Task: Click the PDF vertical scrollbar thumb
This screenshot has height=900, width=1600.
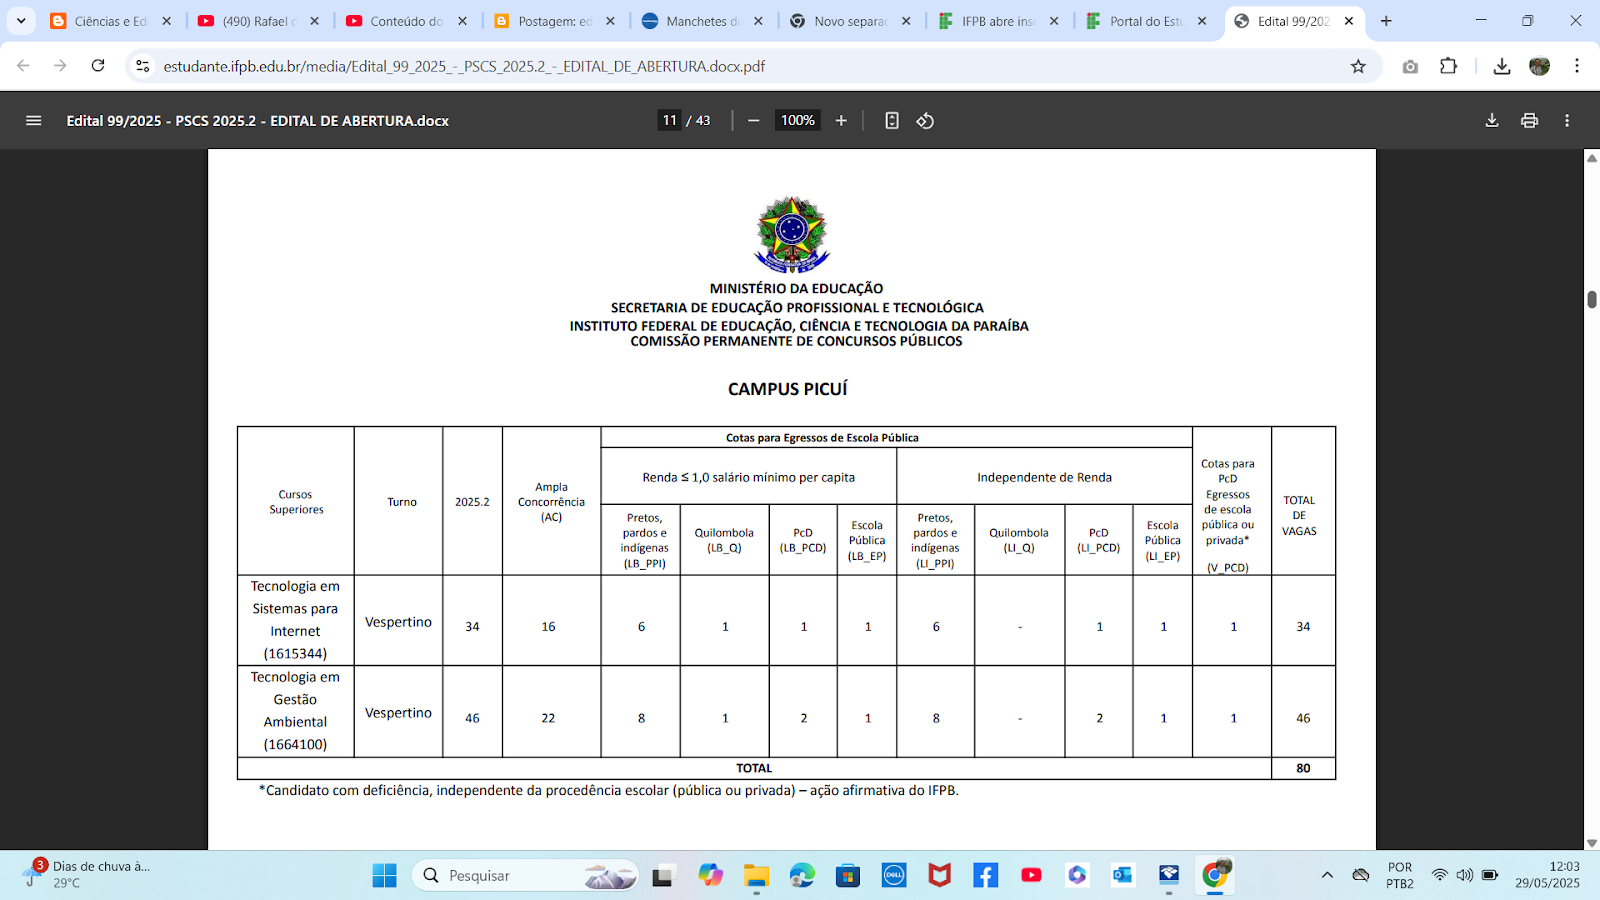Action: coord(1591,299)
